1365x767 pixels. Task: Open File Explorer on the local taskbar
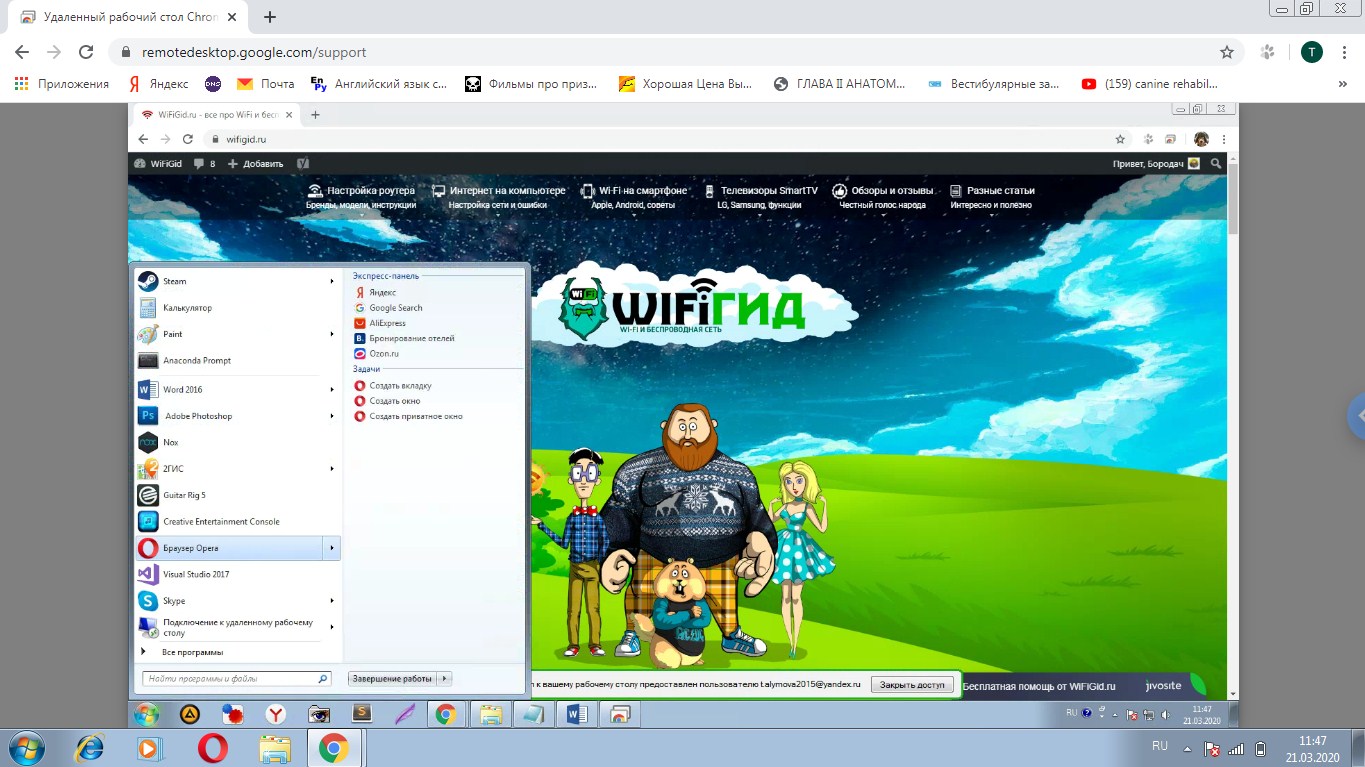point(274,748)
